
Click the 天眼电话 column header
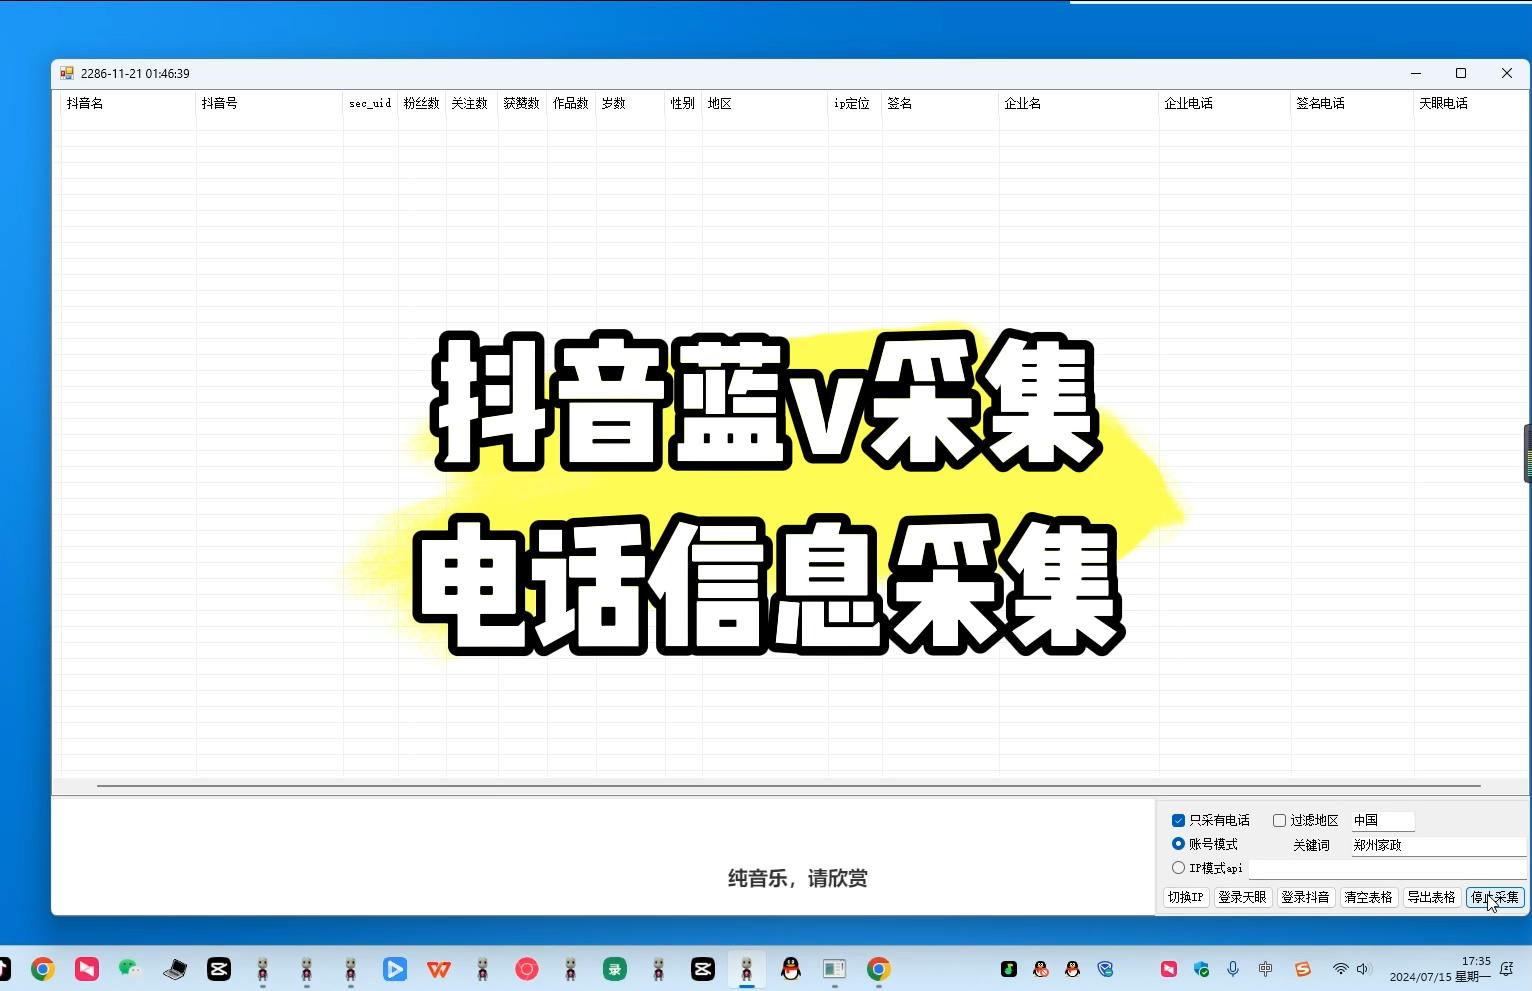[1470, 103]
